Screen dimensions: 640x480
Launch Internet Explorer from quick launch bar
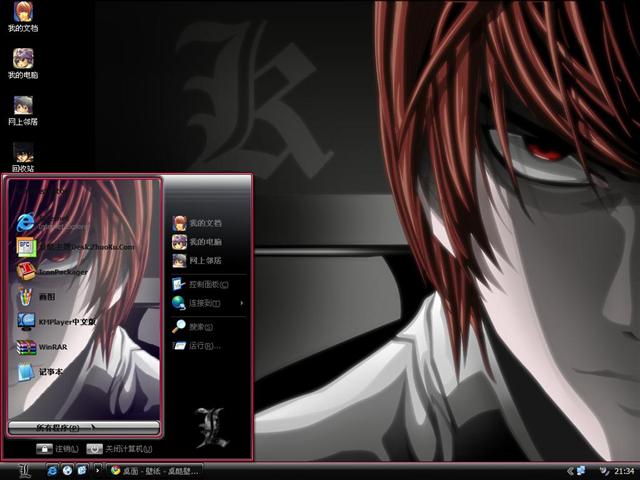tap(53, 471)
